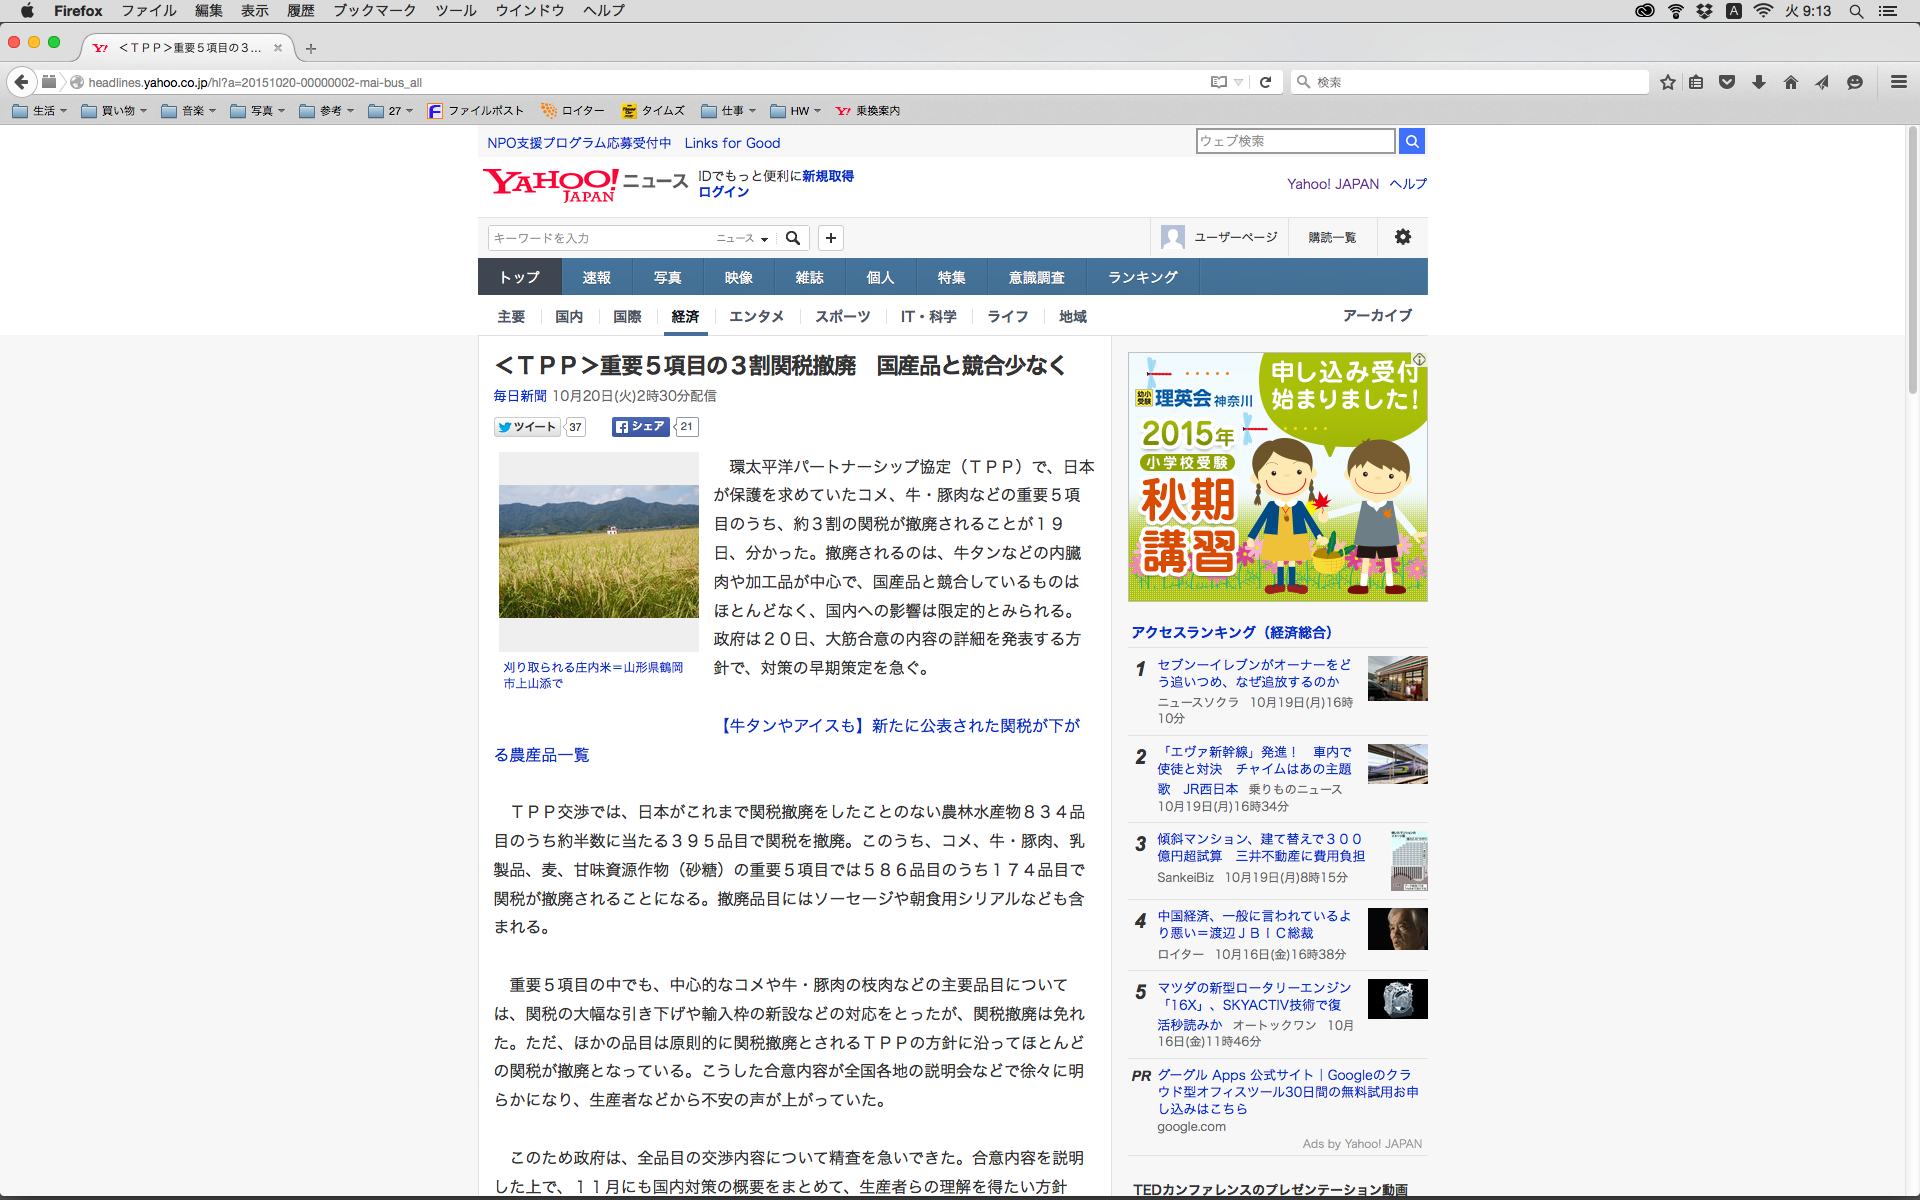Share article via Facebook シェア button

640,427
